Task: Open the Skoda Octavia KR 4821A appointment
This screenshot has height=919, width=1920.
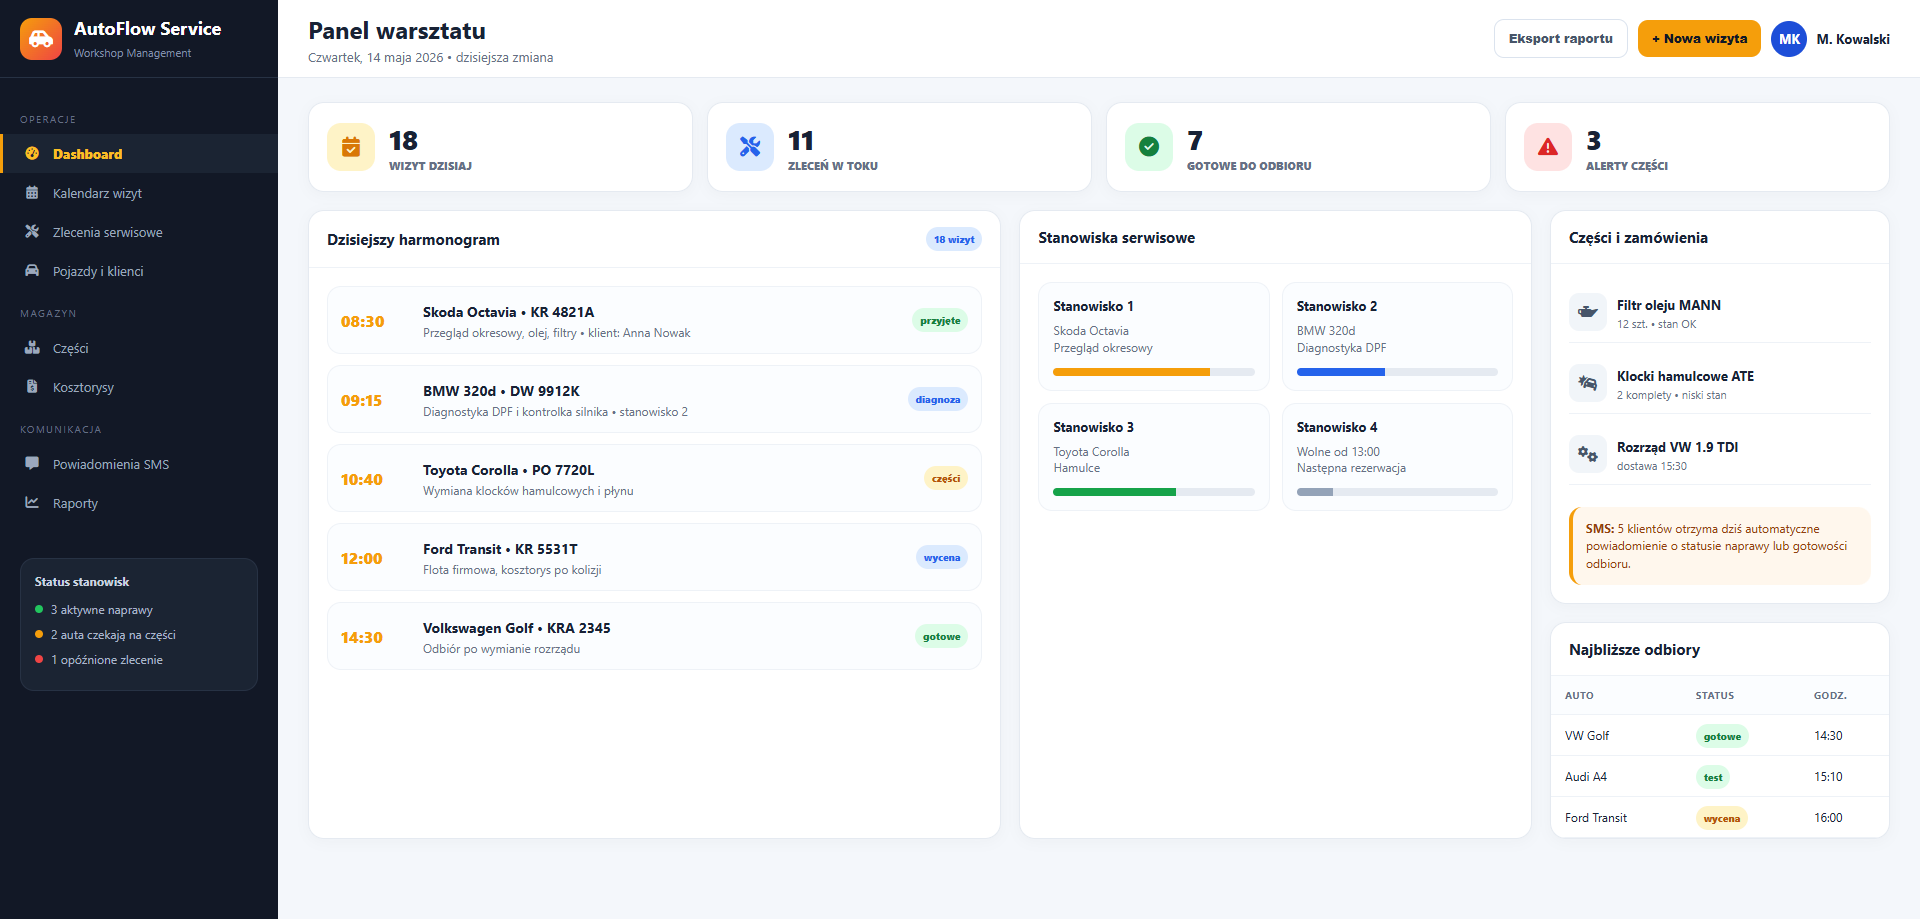Action: coord(654,321)
